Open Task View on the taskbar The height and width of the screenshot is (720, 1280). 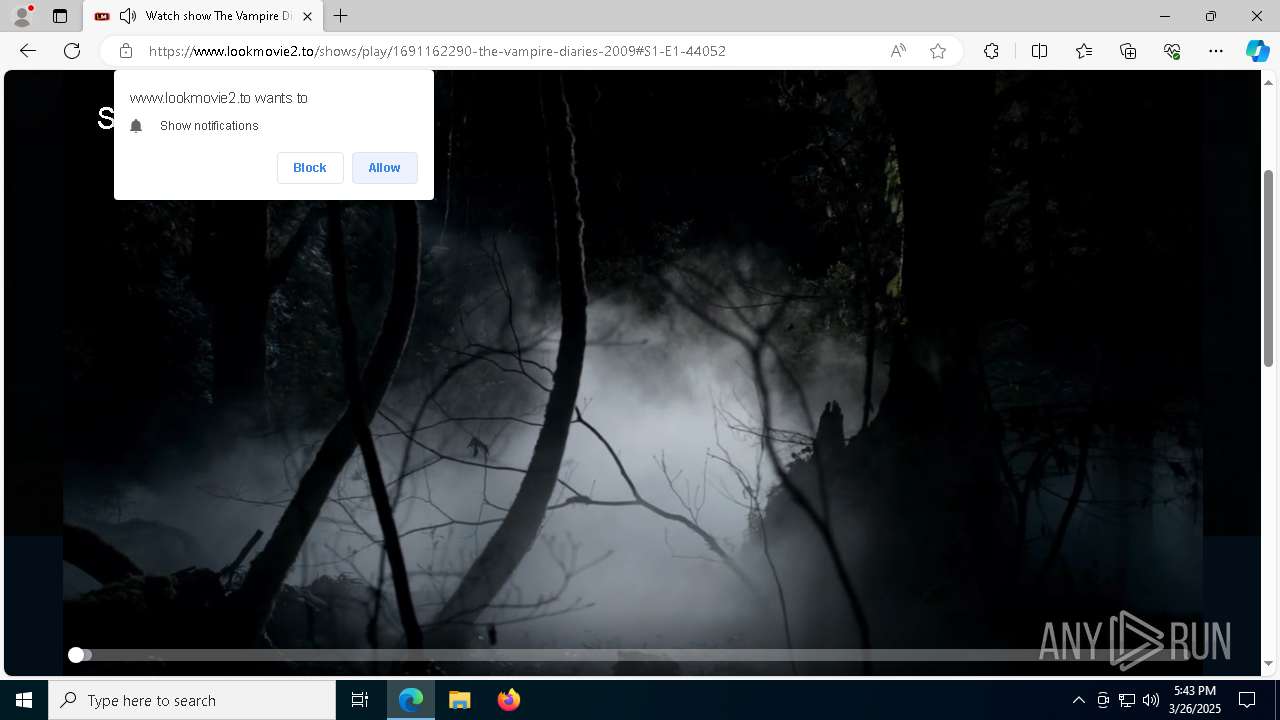360,700
